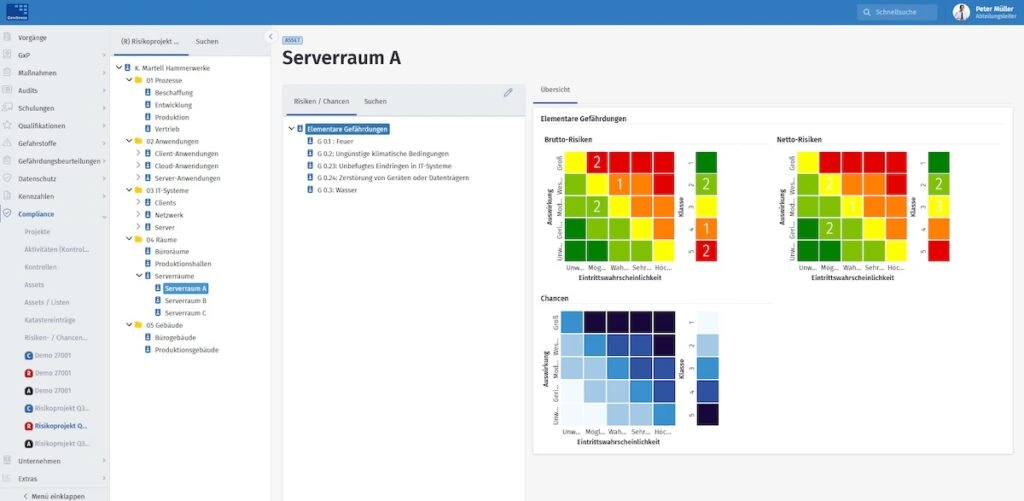
Task: Click the red R badge of Demo 27001
Action: pyautogui.click(x=28, y=373)
